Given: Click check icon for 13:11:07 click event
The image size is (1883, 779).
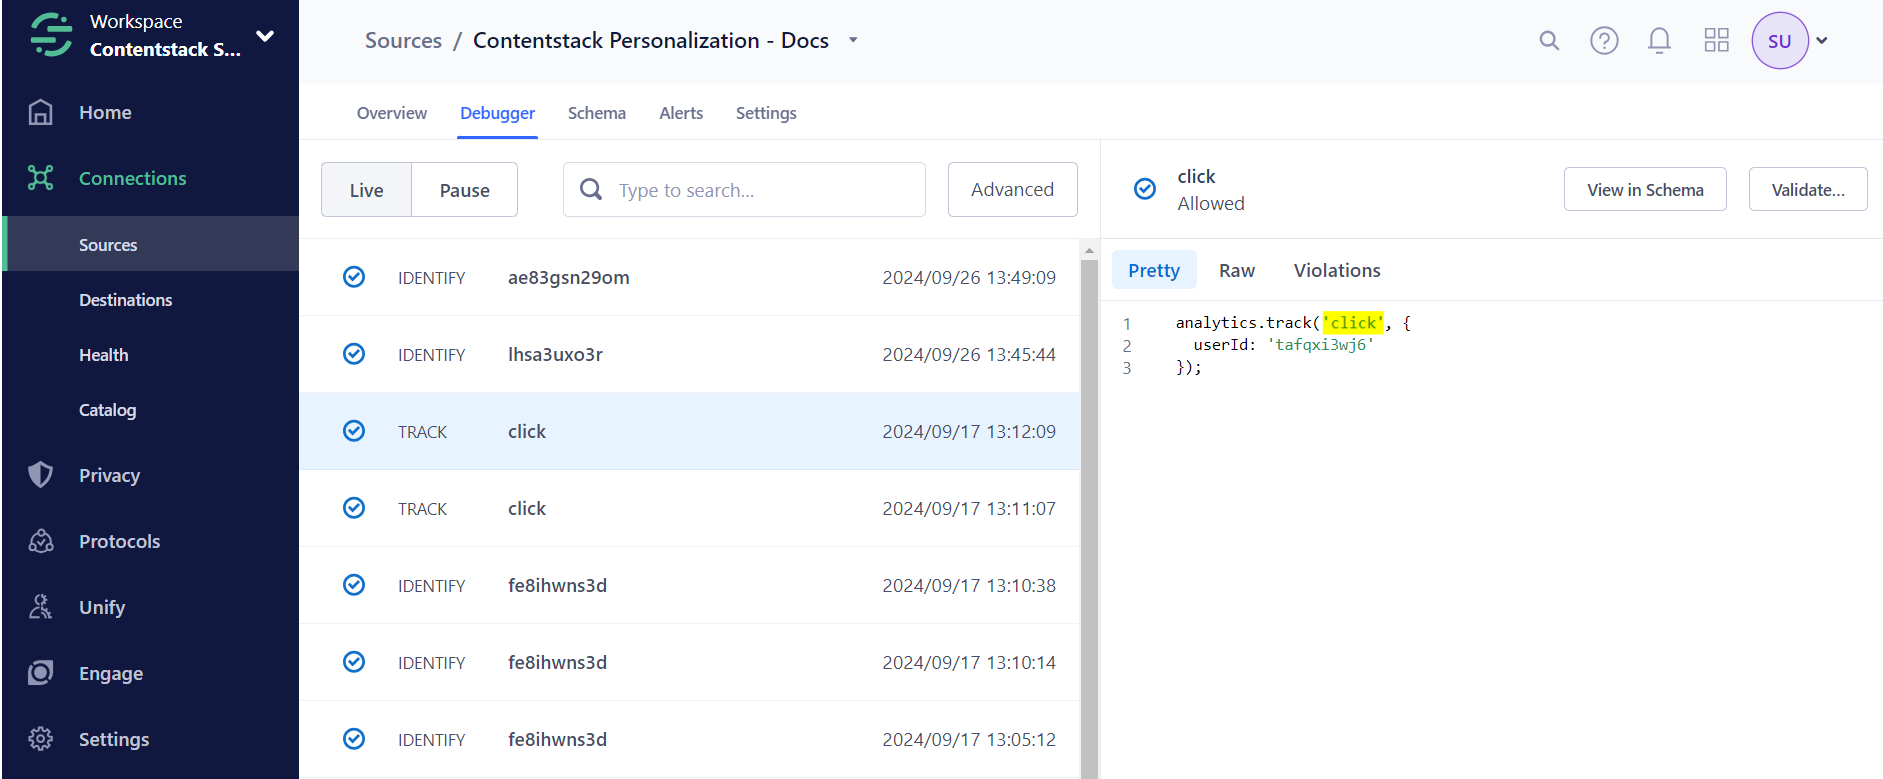Looking at the screenshot, I should click(354, 508).
